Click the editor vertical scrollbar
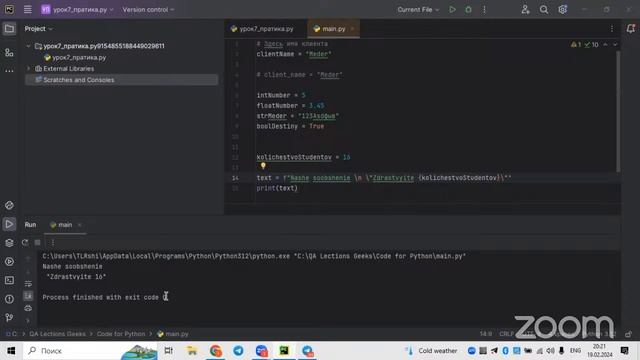The height and width of the screenshot is (360, 640). pos(618,110)
